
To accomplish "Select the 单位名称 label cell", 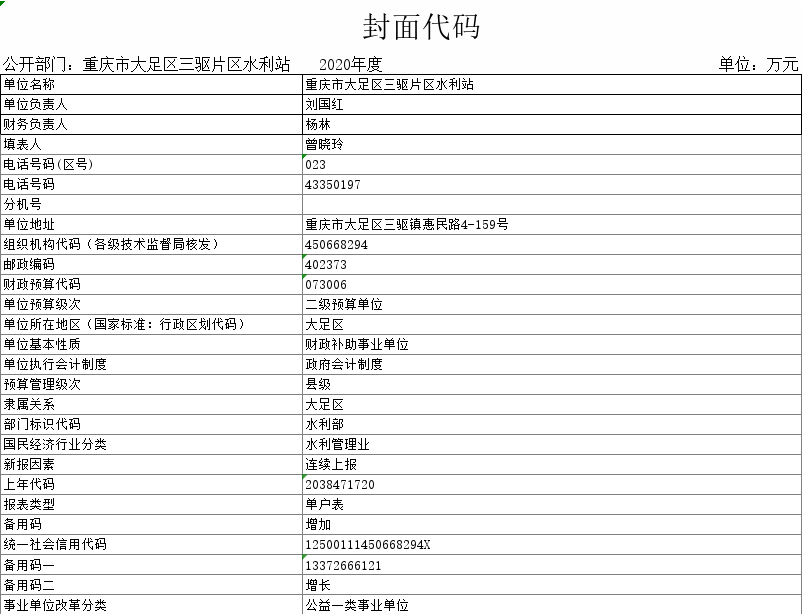I will (x=152, y=84).
